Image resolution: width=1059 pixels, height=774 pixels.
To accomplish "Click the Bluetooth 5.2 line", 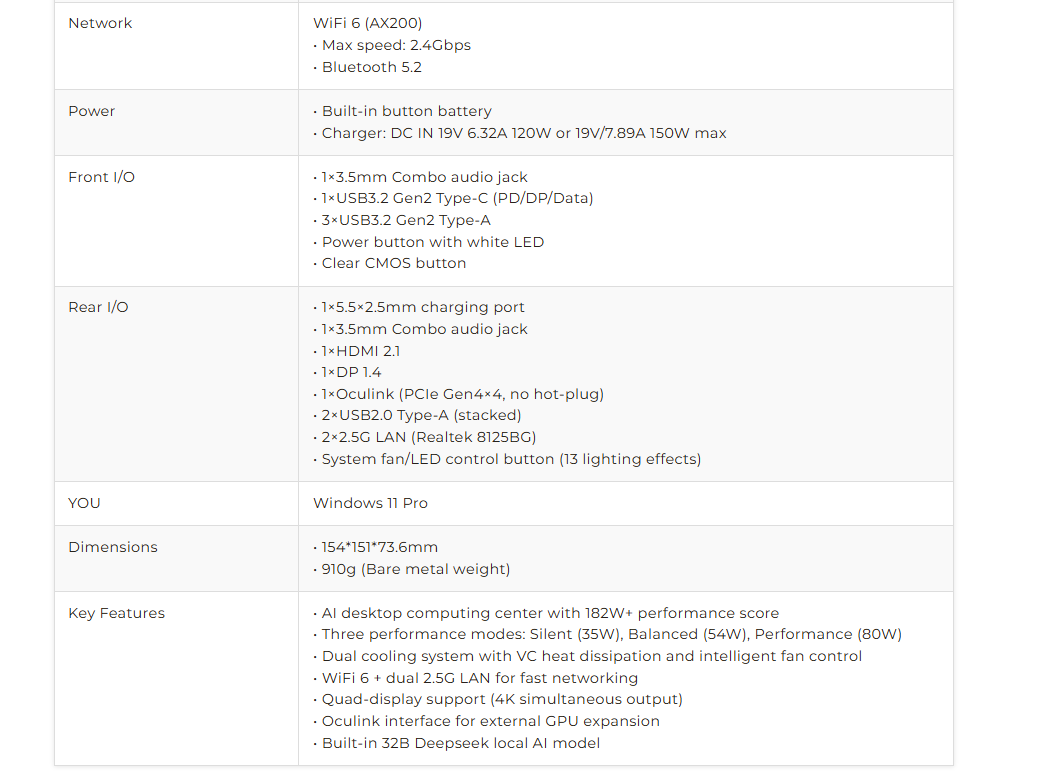I will point(368,67).
